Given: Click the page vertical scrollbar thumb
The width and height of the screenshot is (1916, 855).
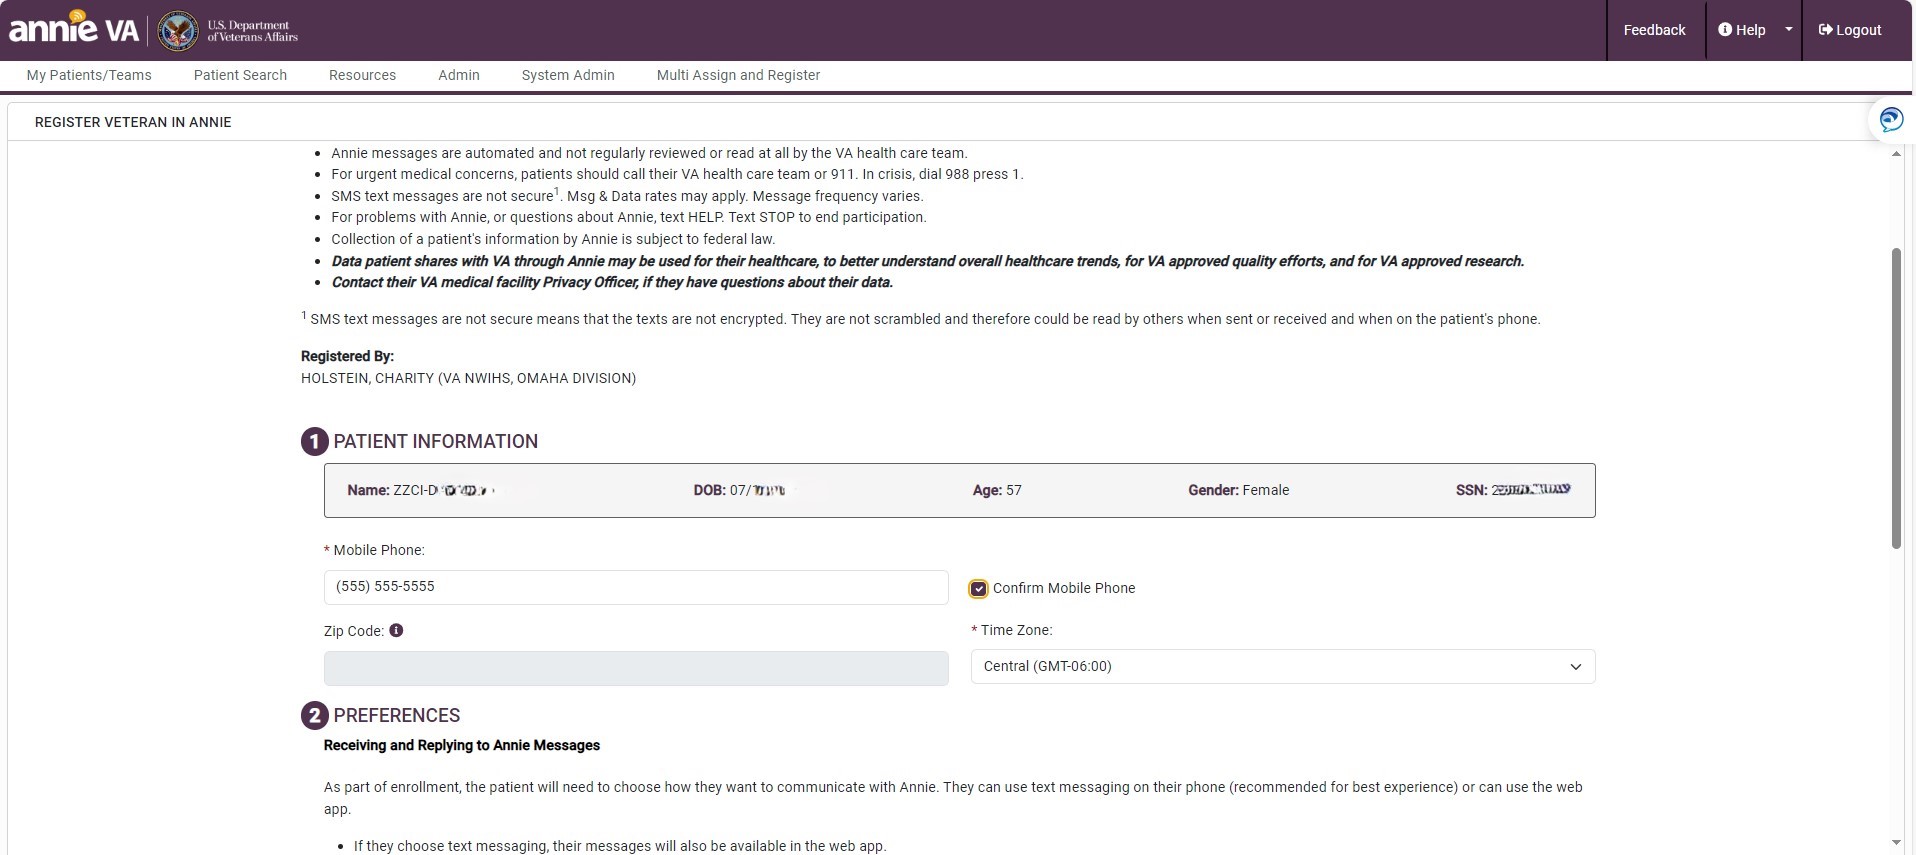Looking at the screenshot, I should [x=1895, y=397].
